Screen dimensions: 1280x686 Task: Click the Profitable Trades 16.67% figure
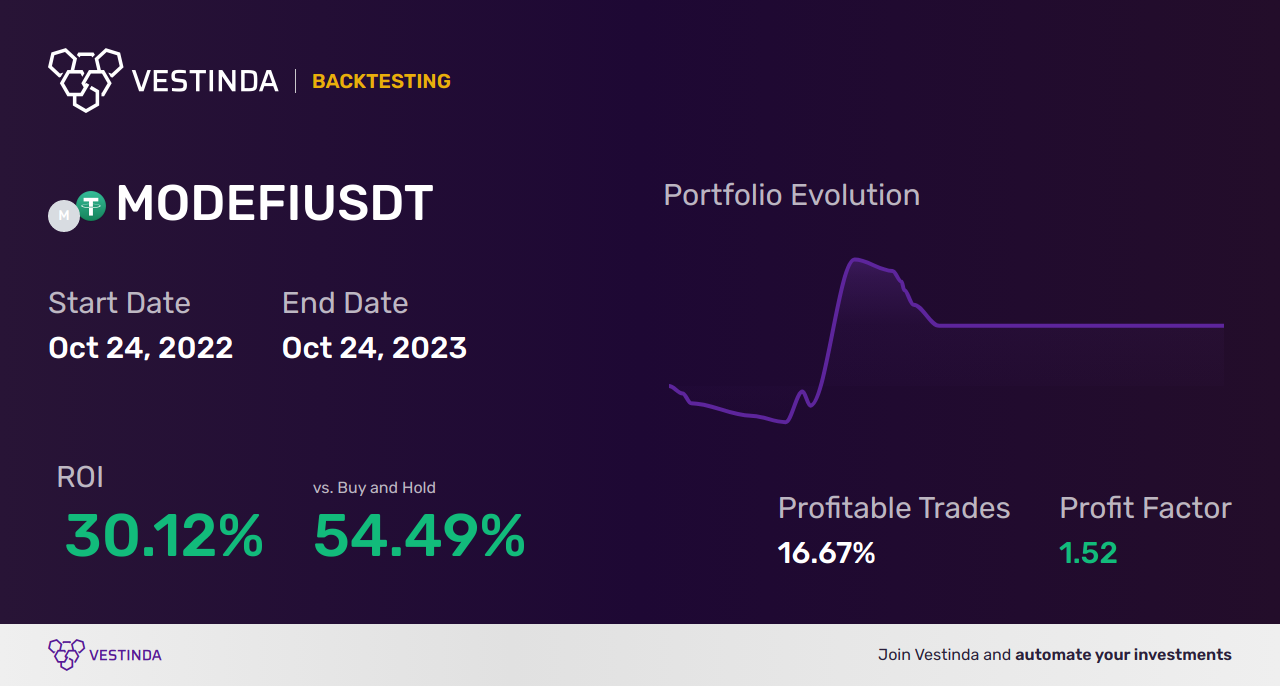click(x=827, y=553)
